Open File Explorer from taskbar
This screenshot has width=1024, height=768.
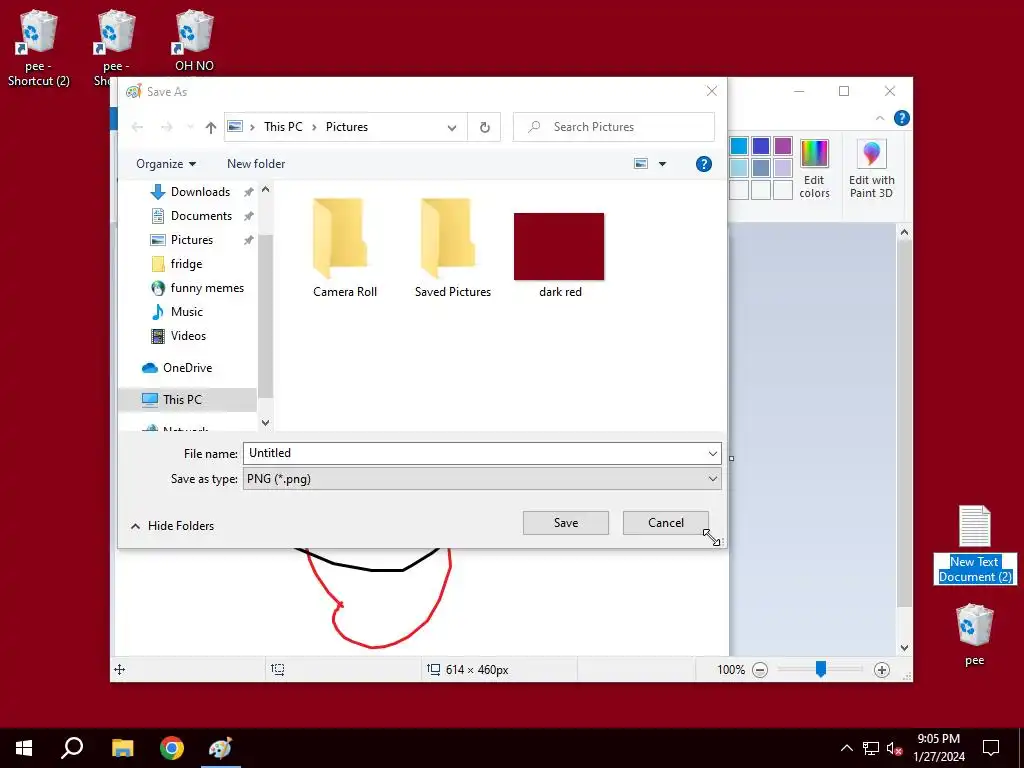(x=122, y=748)
